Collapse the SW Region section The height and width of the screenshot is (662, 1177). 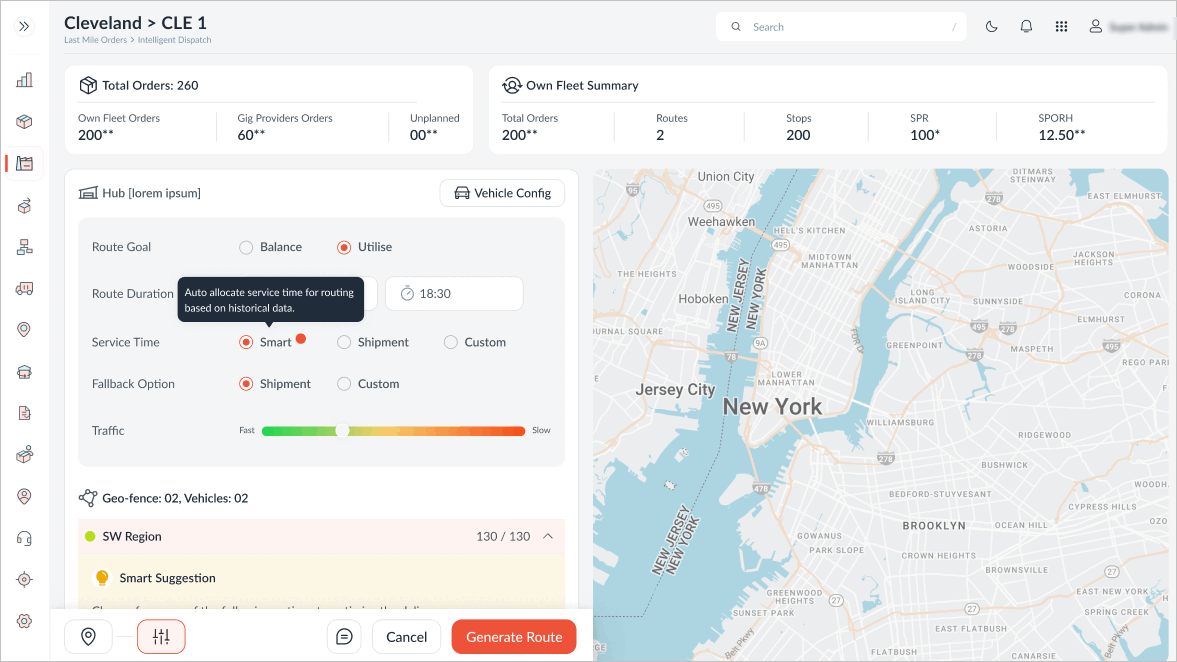point(548,536)
